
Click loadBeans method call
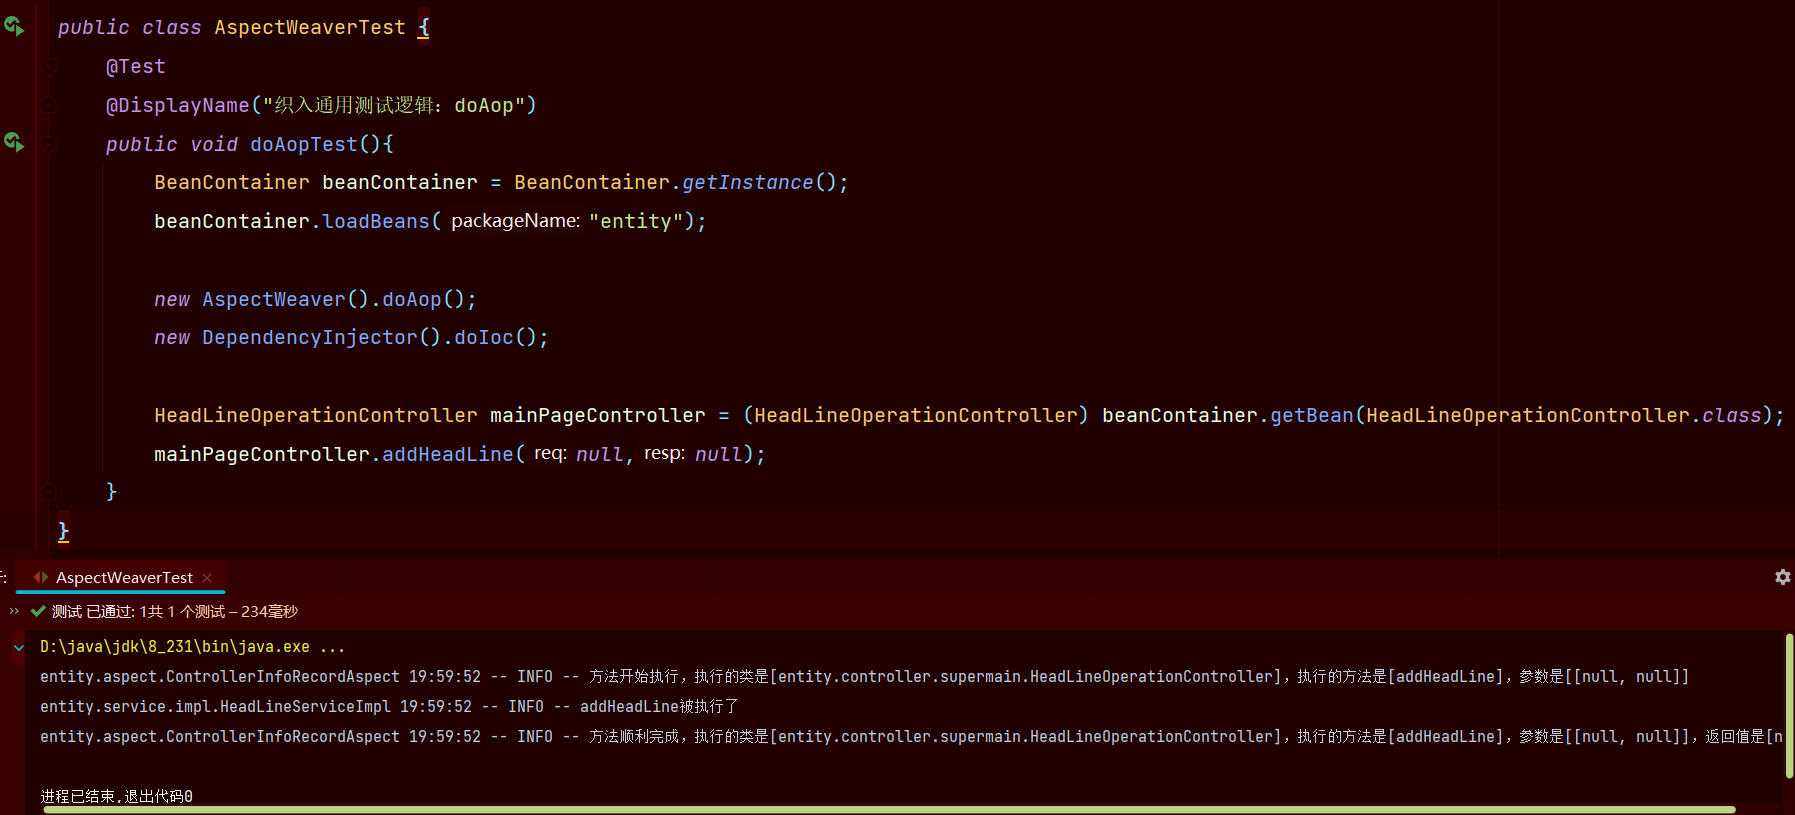pyautogui.click(x=376, y=221)
